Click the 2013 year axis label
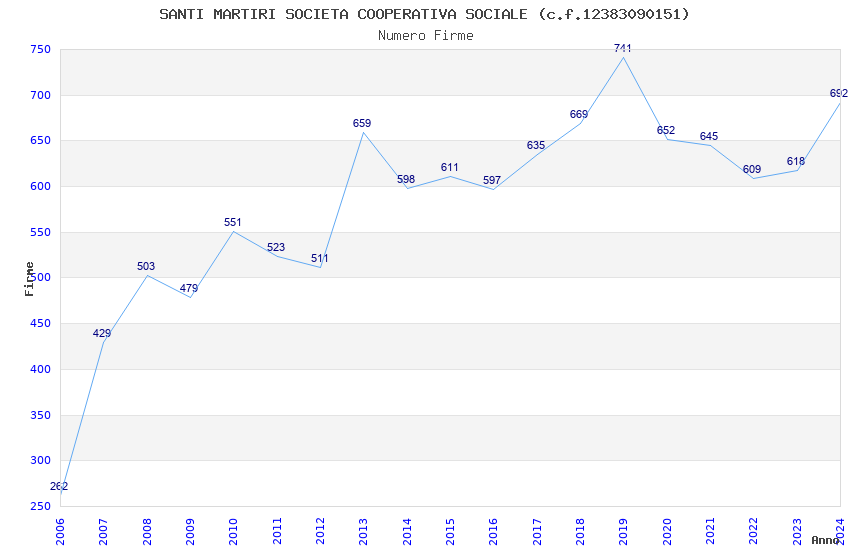This screenshot has height=550, width=850. point(363,531)
